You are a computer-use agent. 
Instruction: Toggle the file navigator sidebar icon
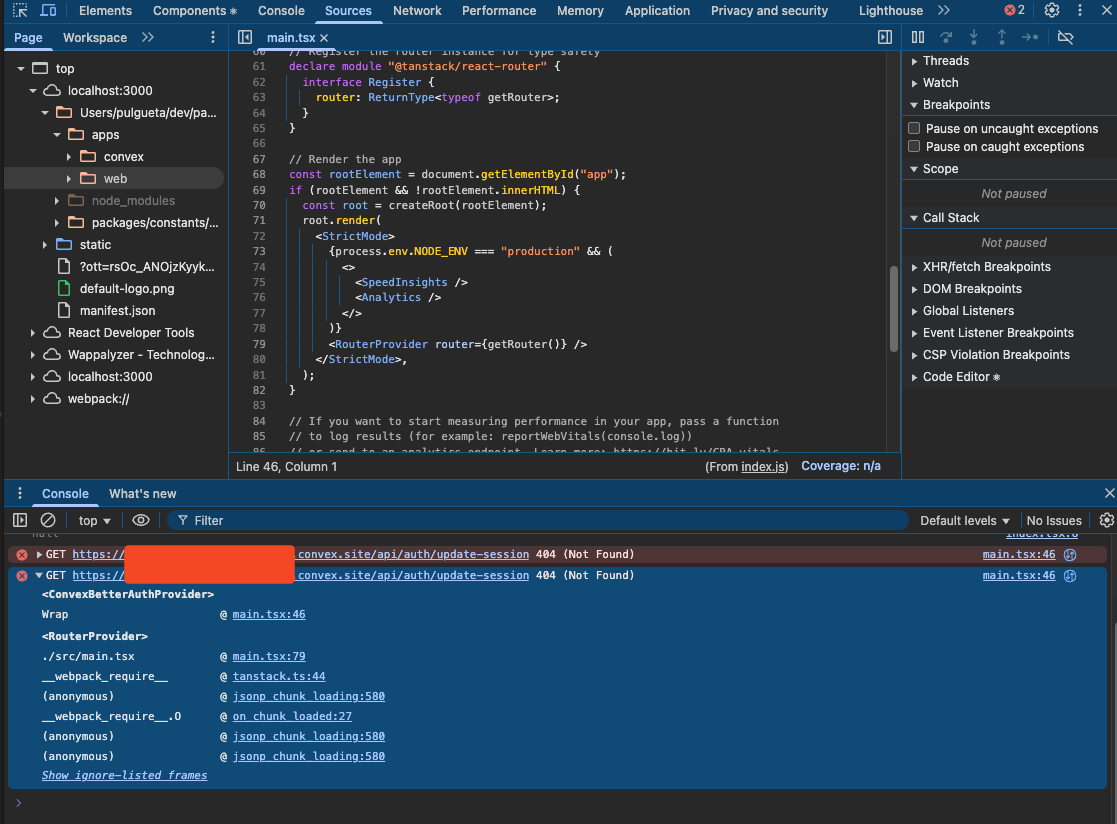click(x=245, y=37)
